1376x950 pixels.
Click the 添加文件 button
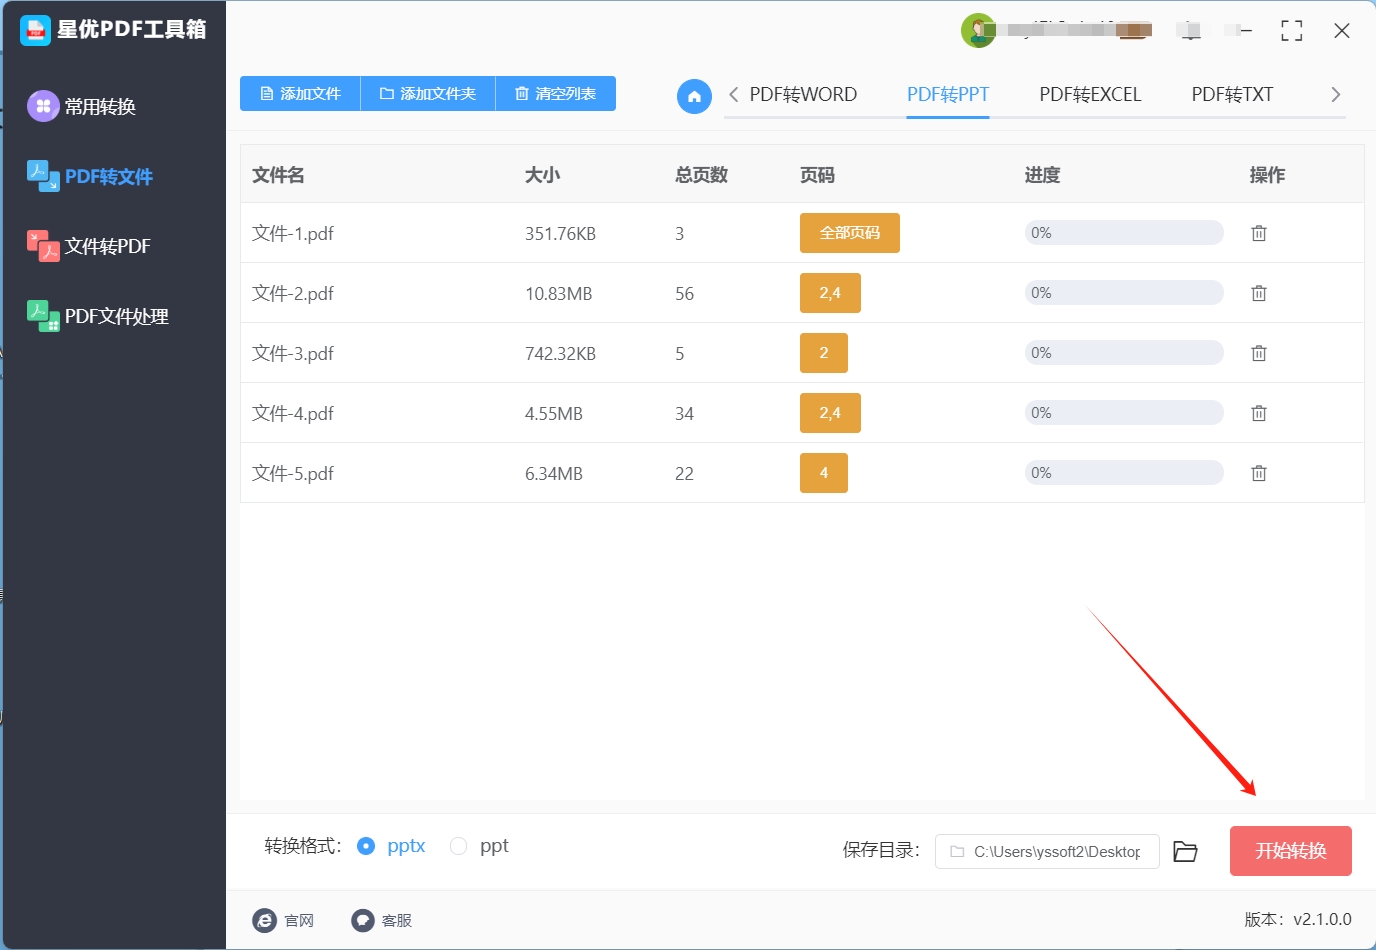pyautogui.click(x=300, y=93)
